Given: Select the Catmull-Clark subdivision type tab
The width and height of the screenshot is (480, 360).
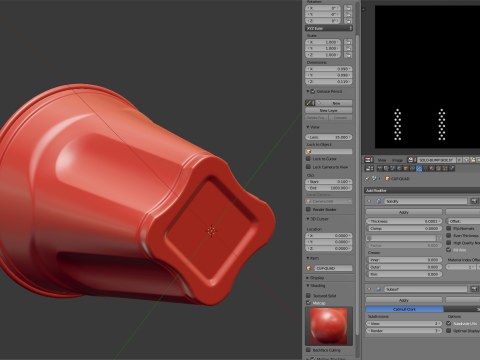Looking at the screenshot, I should coord(405,309).
